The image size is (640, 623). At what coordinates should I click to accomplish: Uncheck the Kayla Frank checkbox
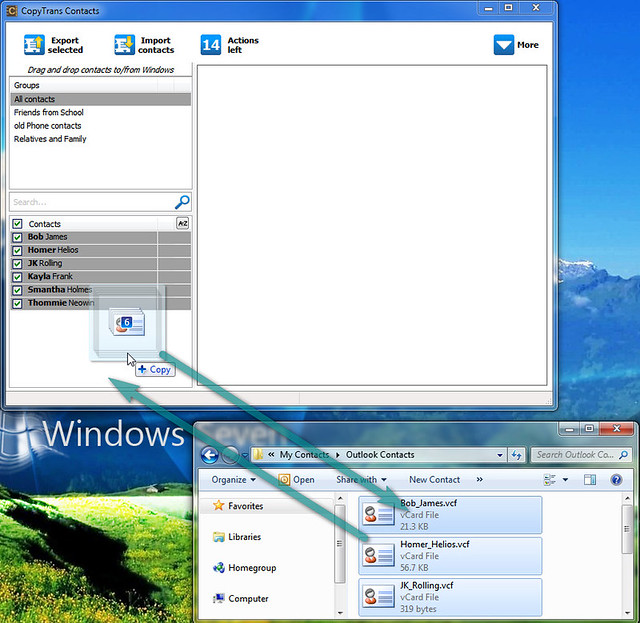click(17, 277)
